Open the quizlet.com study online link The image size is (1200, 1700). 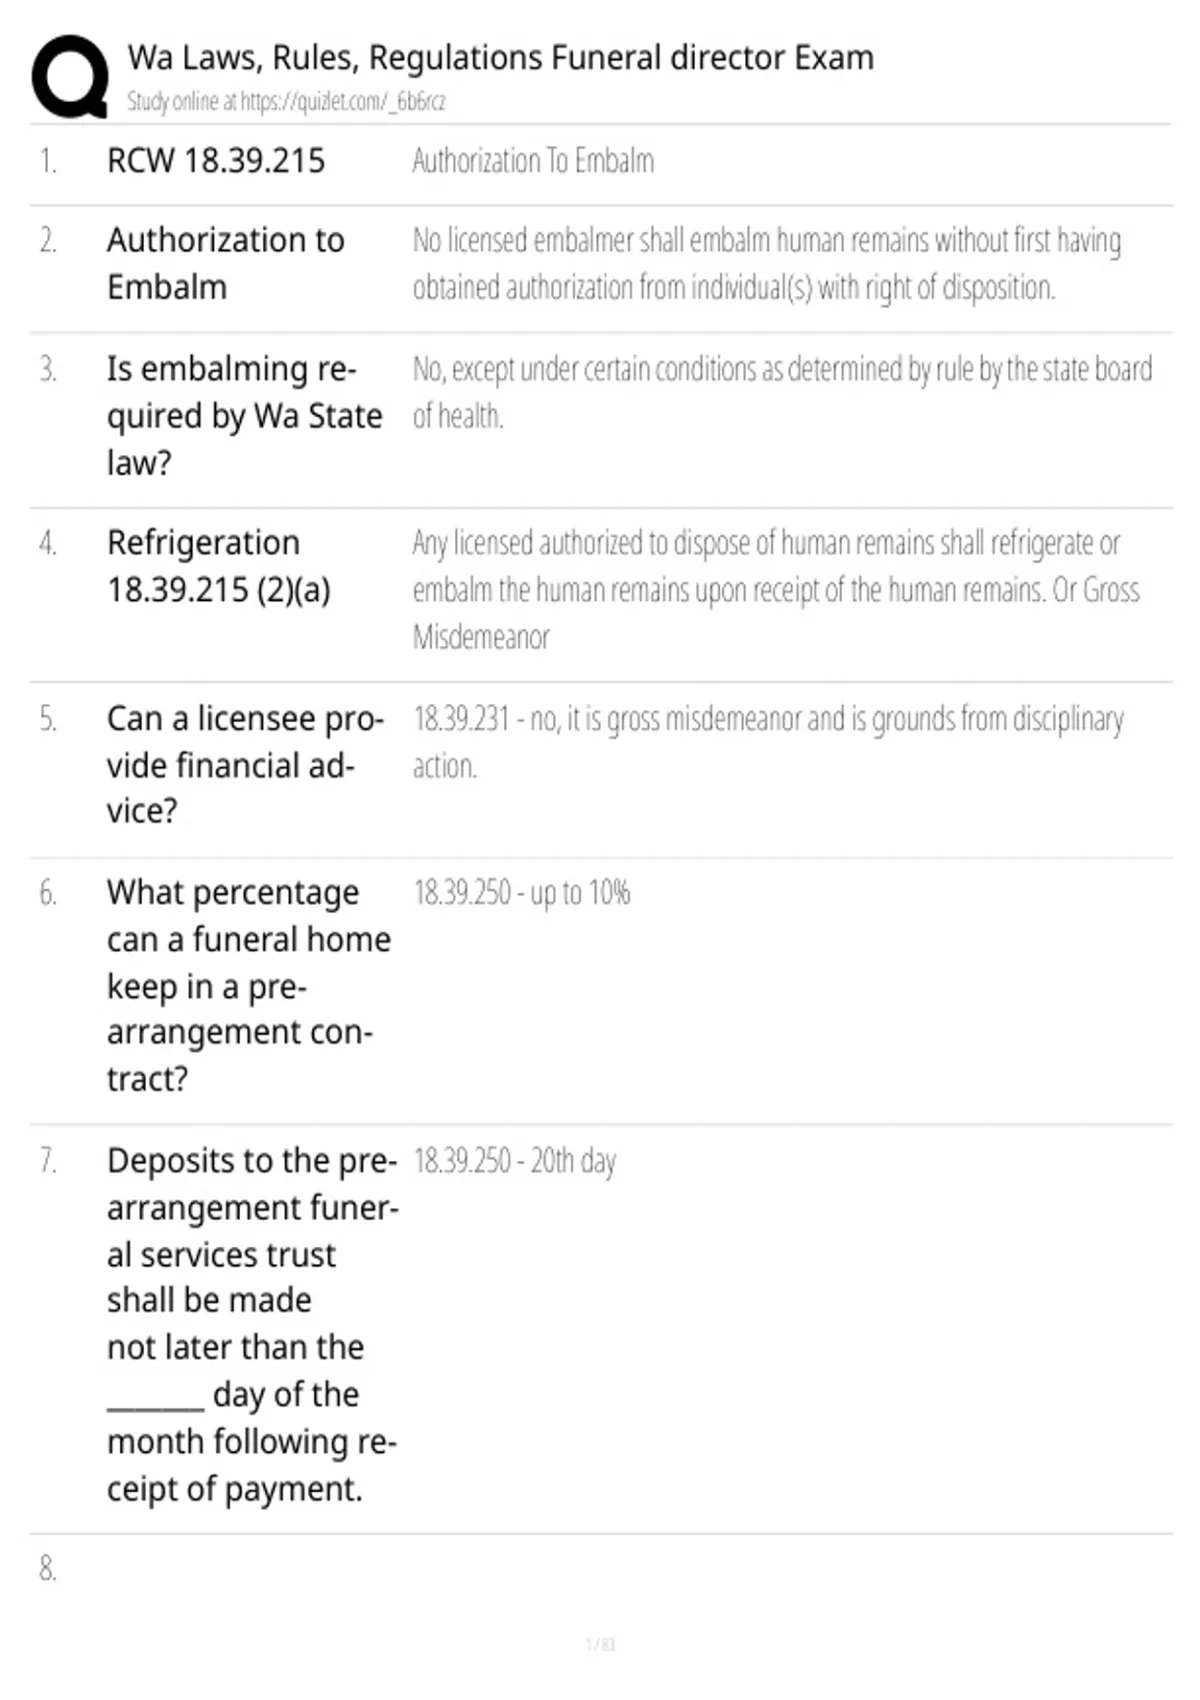click(286, 101)
